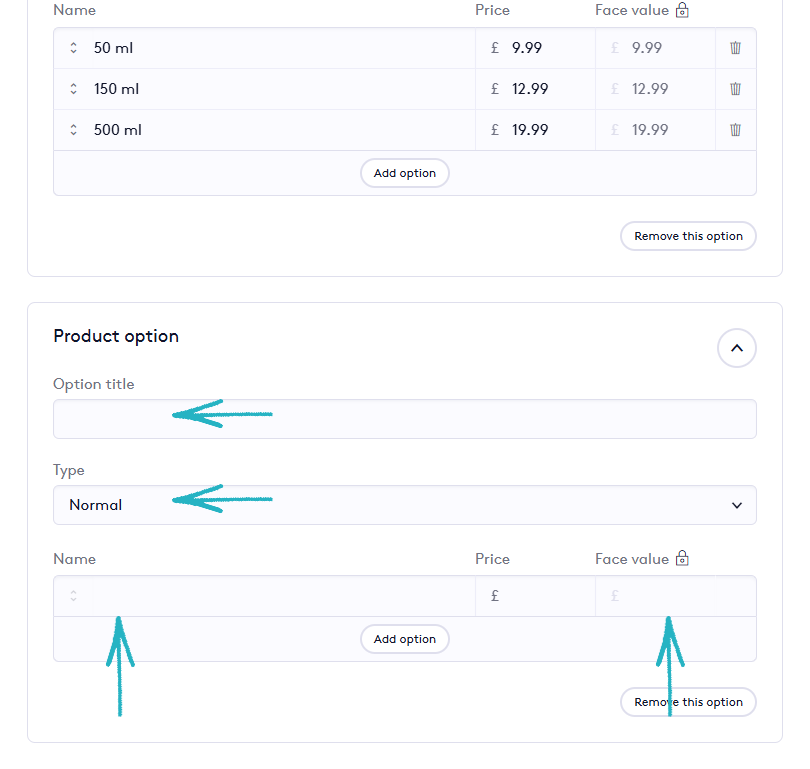Open the Type dropdown showing Normal
The image size is (810, 769).
(x=404, y=505)
